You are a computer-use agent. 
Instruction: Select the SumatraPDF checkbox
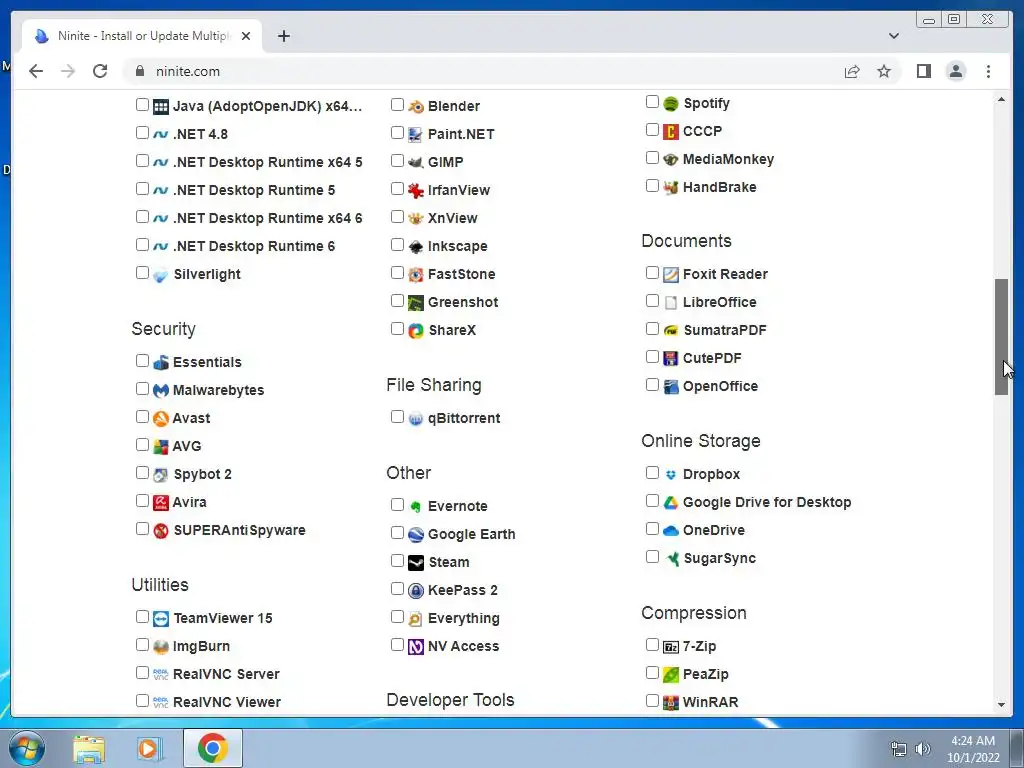click(652, 329)
